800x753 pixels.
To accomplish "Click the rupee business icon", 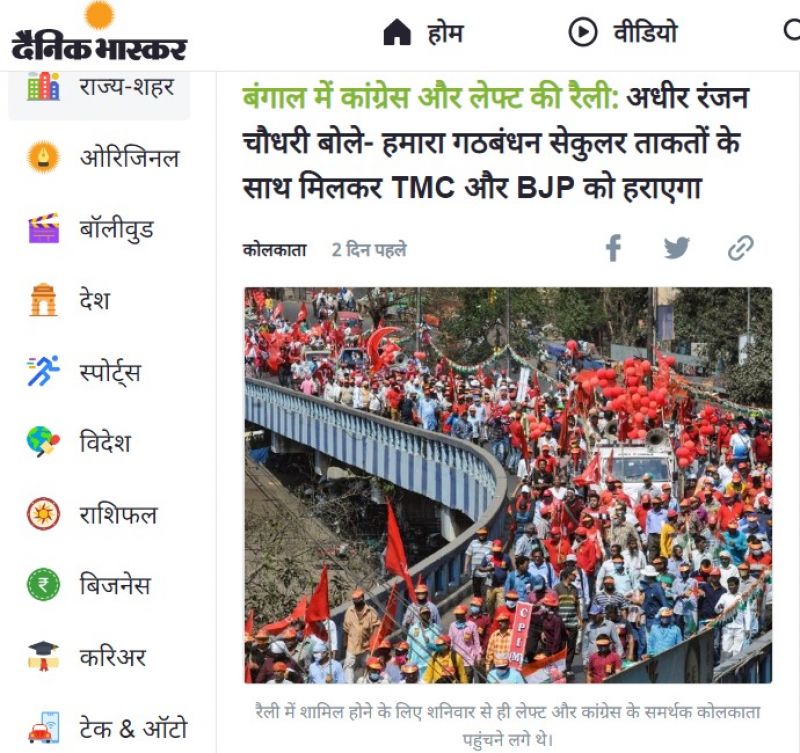I will pyautogui.click(x=43, y=584).
